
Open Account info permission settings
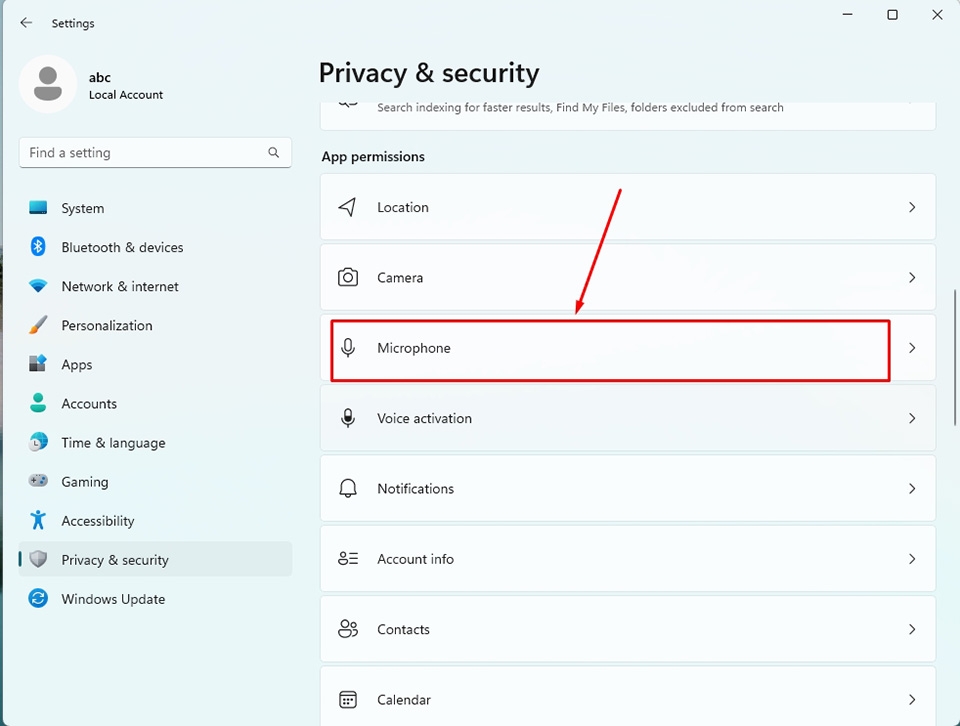pyautogui.click(x=628, y=559)
